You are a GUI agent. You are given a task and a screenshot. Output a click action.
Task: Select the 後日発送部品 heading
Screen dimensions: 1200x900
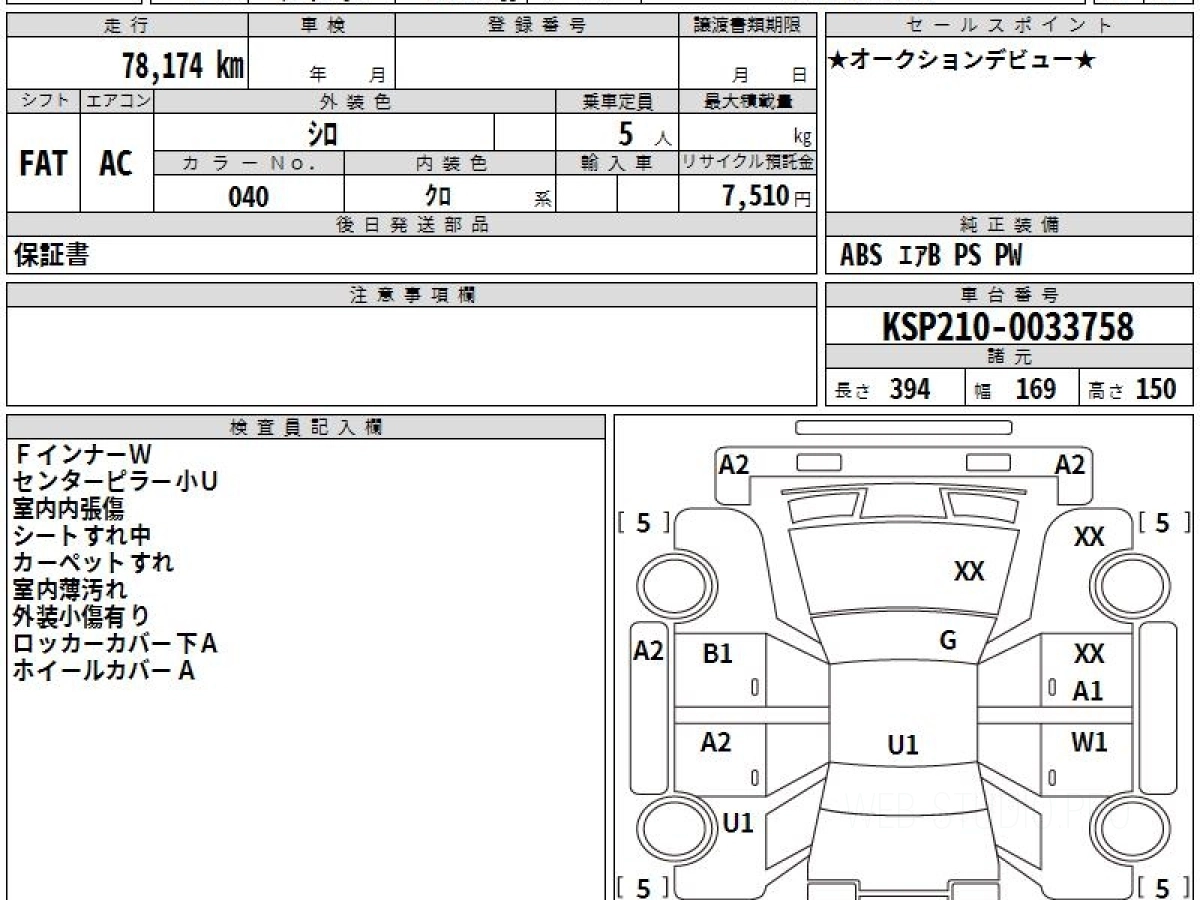(411, 225)
